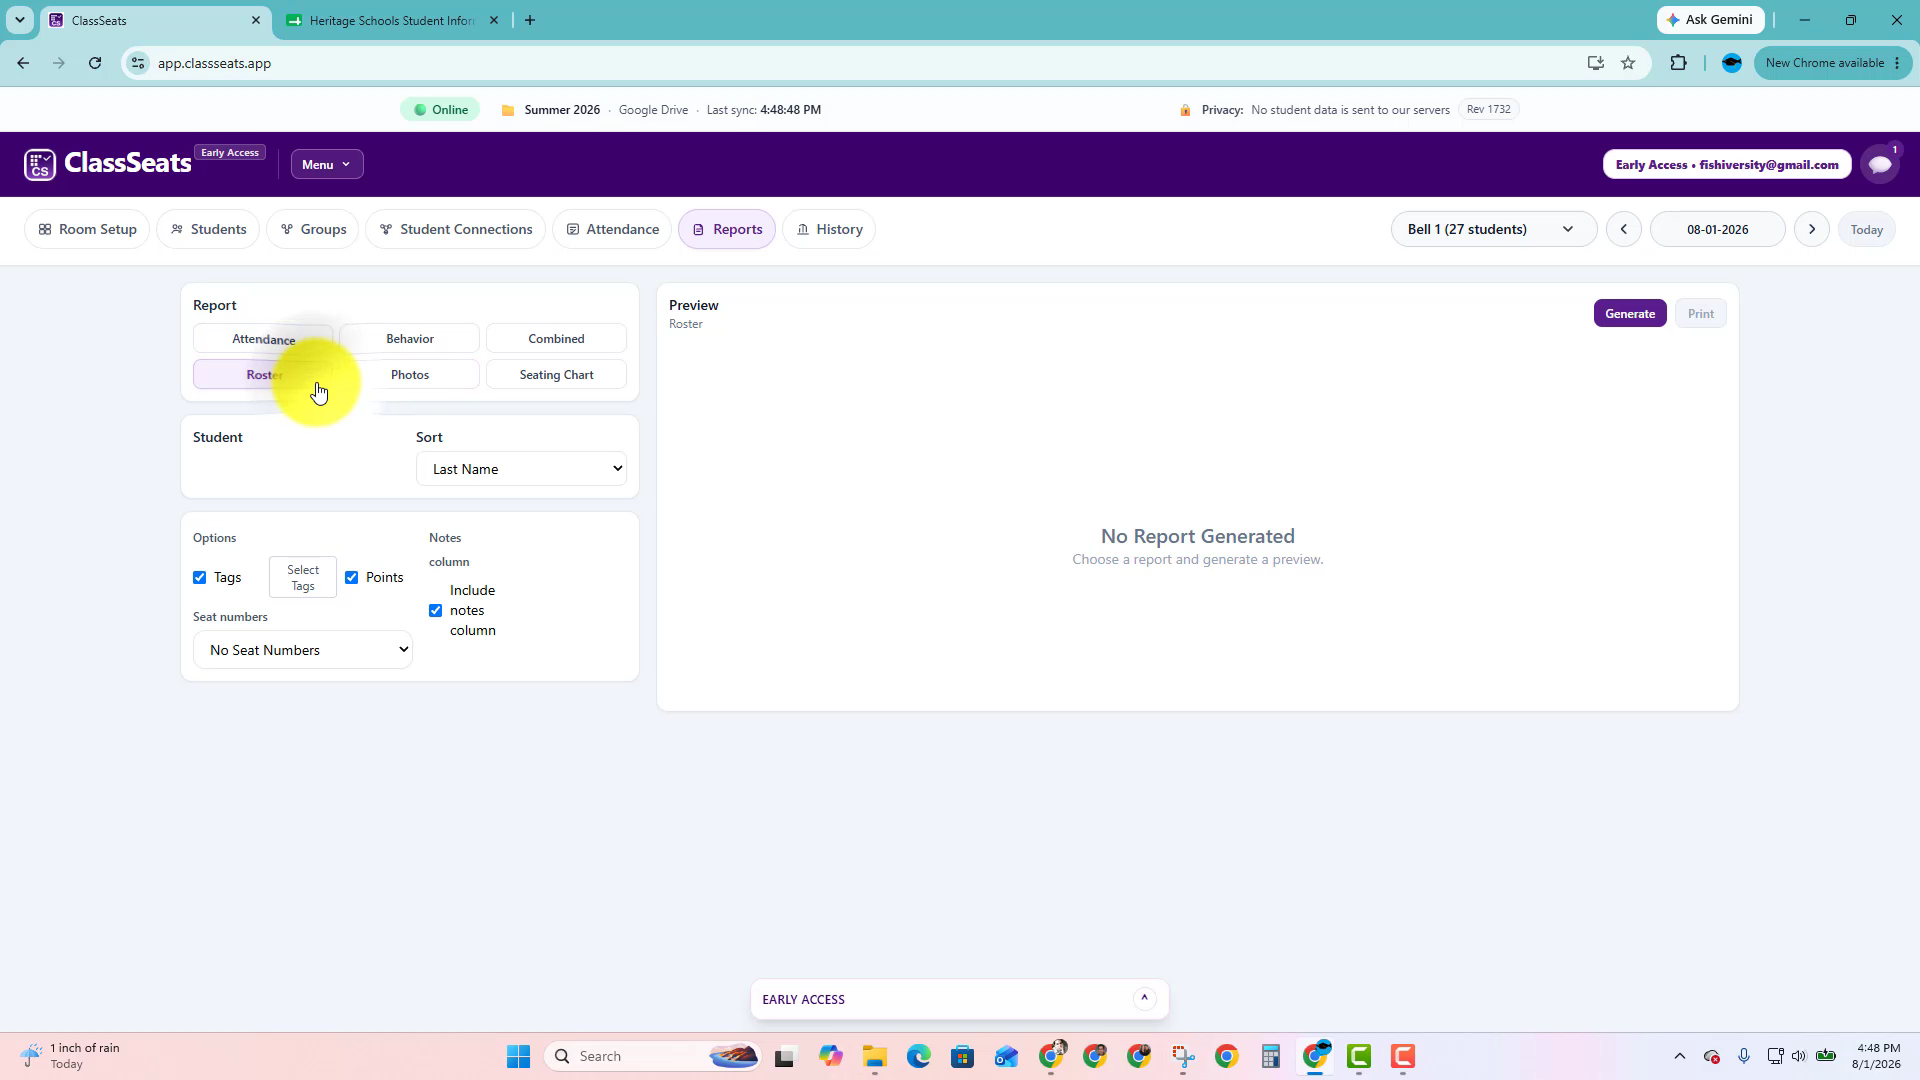Open the Students tab
This screenshot has width=1920, height=1080.
208,229
